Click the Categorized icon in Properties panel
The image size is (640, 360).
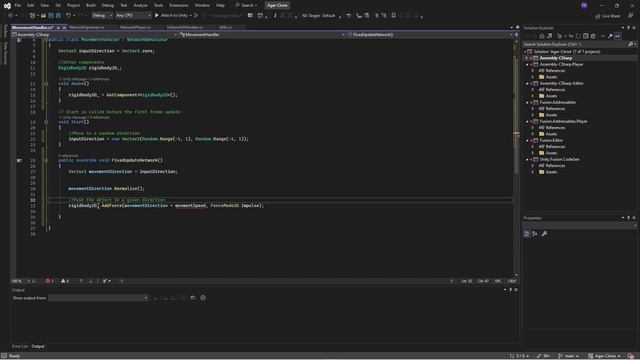click(527, 234)
